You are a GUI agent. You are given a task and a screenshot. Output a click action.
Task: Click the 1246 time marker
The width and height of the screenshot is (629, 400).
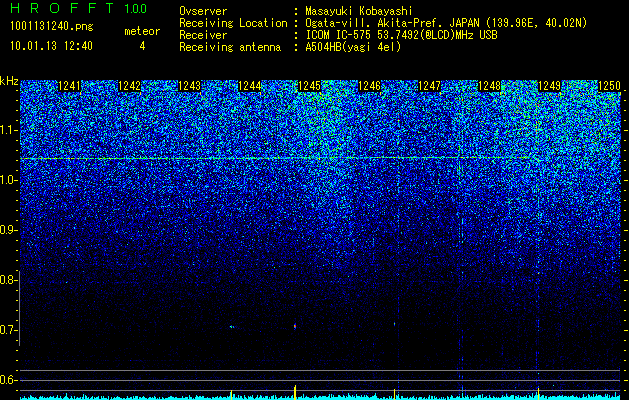click(369, 86)
